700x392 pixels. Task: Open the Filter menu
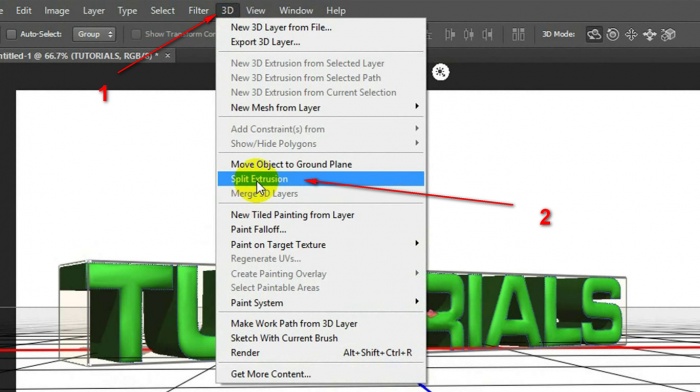pos(198,10)
